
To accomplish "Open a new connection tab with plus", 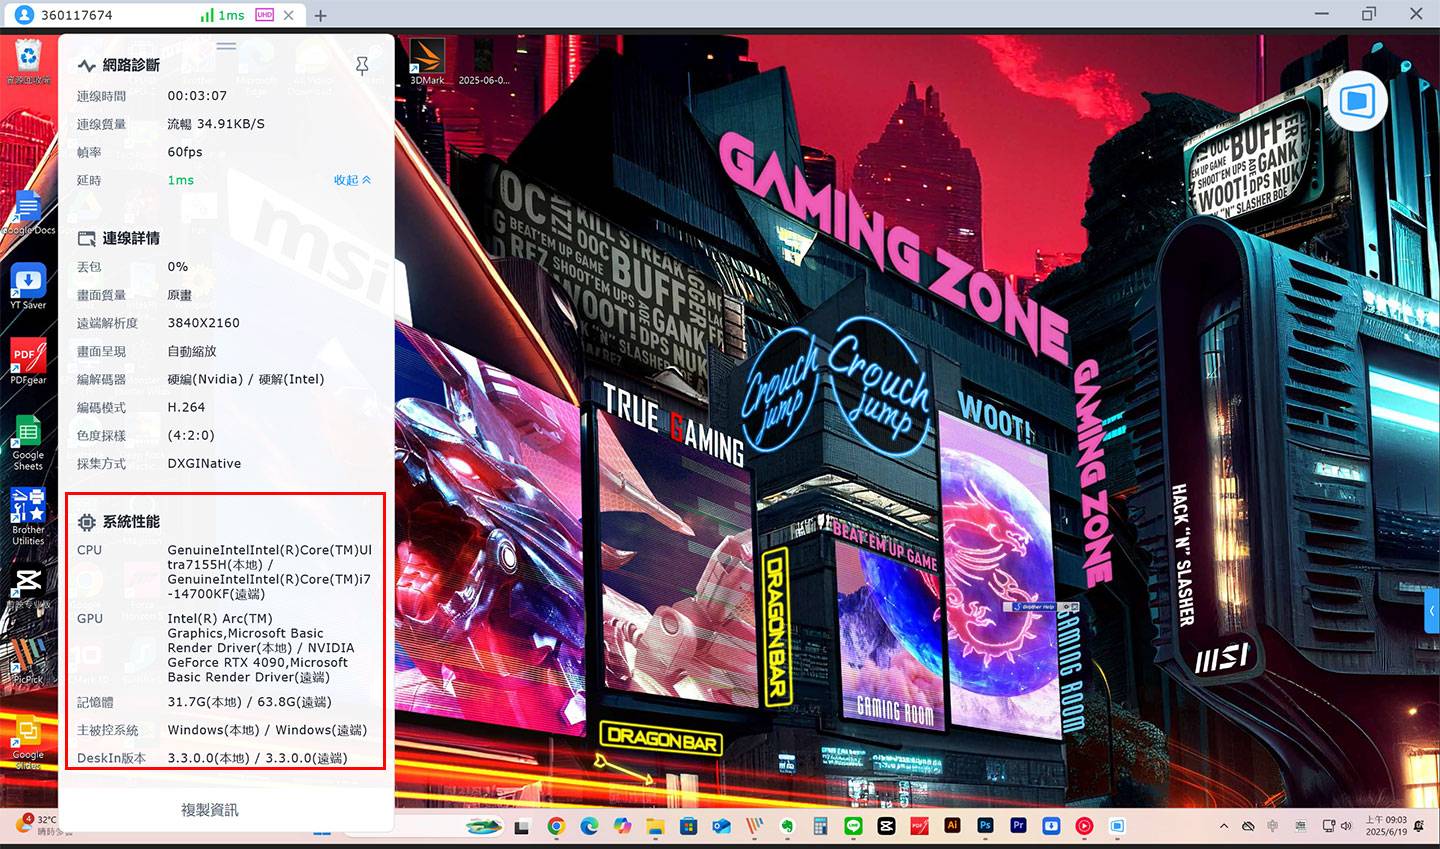I will tap(320, 15).
